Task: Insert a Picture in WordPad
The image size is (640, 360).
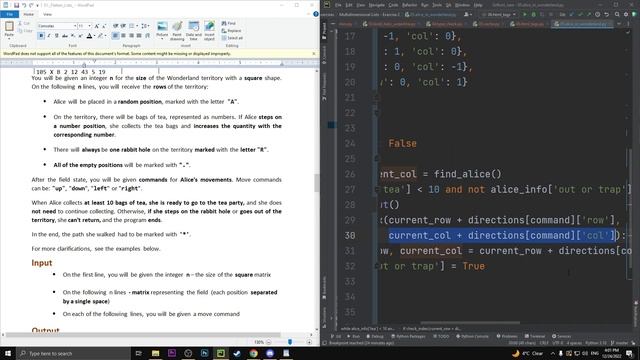Action: [162, 31]
